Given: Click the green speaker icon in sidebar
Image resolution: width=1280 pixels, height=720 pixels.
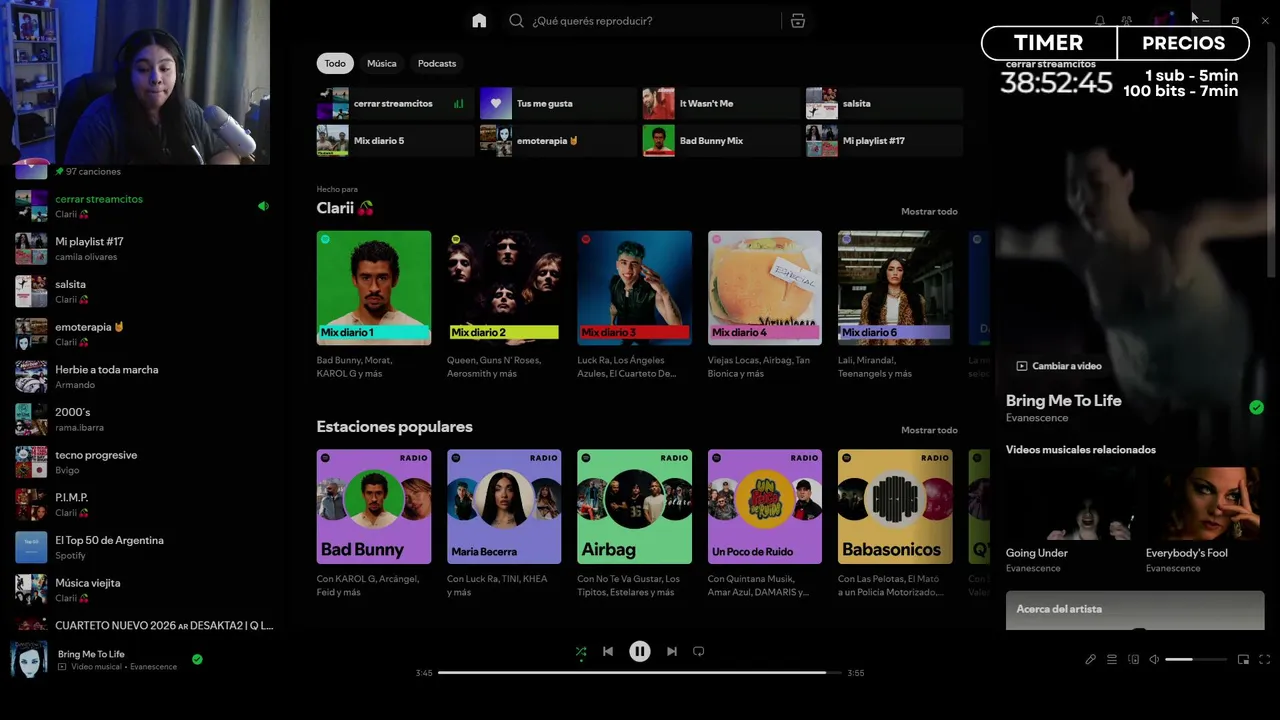Looking at the screenshot, I should pos(263,206).
